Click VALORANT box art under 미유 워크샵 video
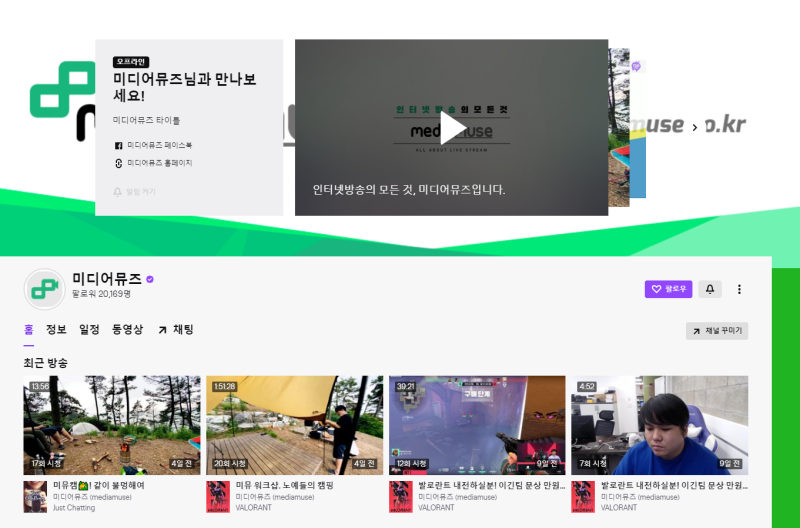Viewport: 800px width, 528px height. click(x=218, y=496)
